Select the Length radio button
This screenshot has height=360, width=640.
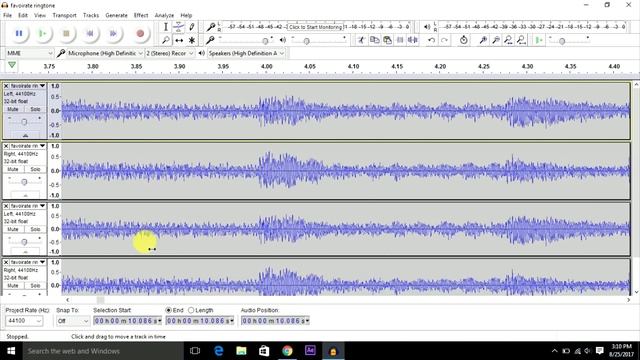(x=191, y=310)
